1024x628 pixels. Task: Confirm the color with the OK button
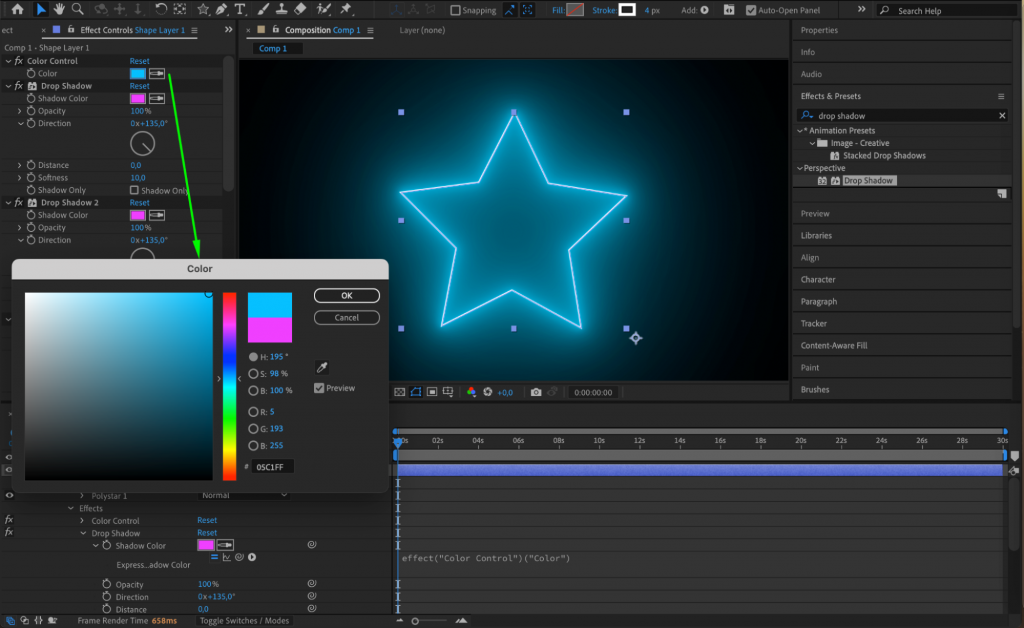[x=347, y=296]
